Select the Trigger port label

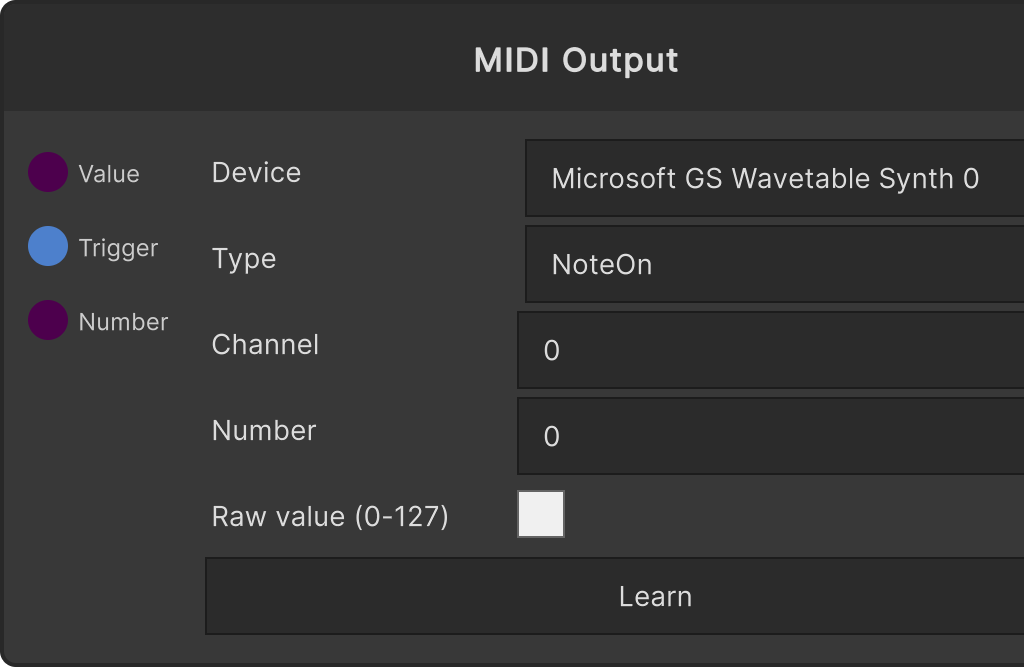click(x=118, y=248)
